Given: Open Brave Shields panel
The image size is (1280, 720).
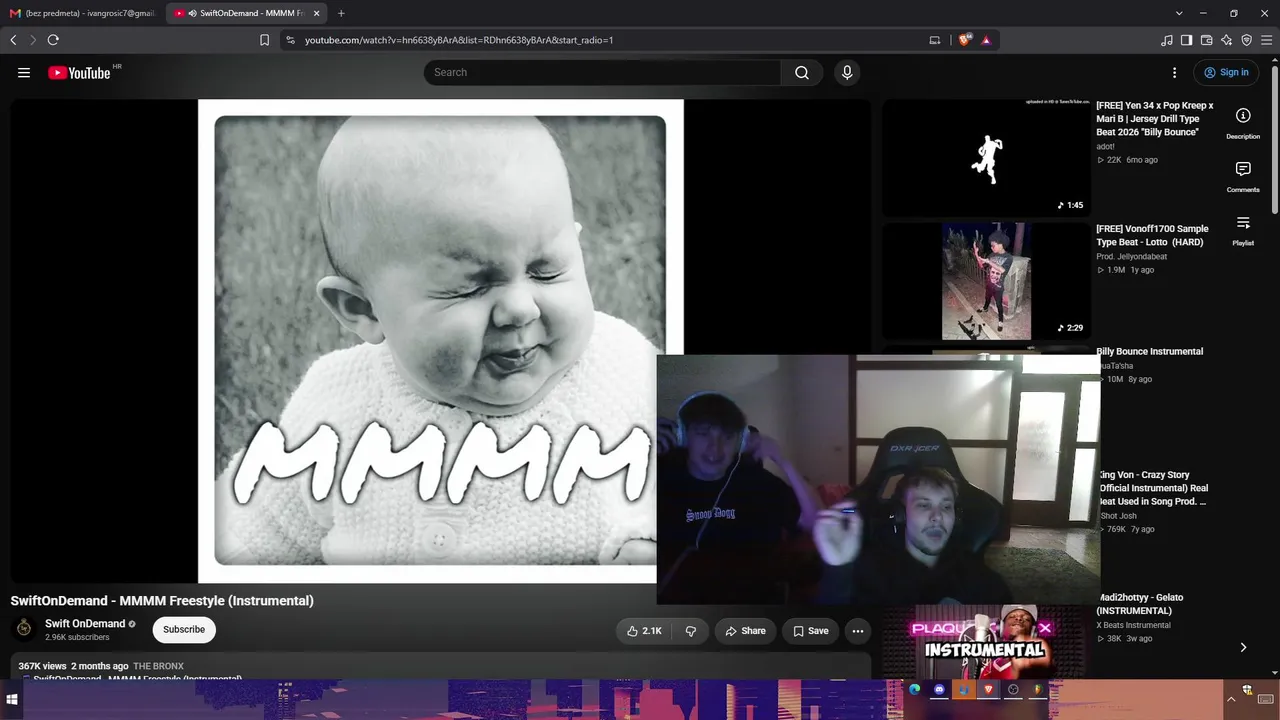Looking at the screenshot, I should click(965, 40).
